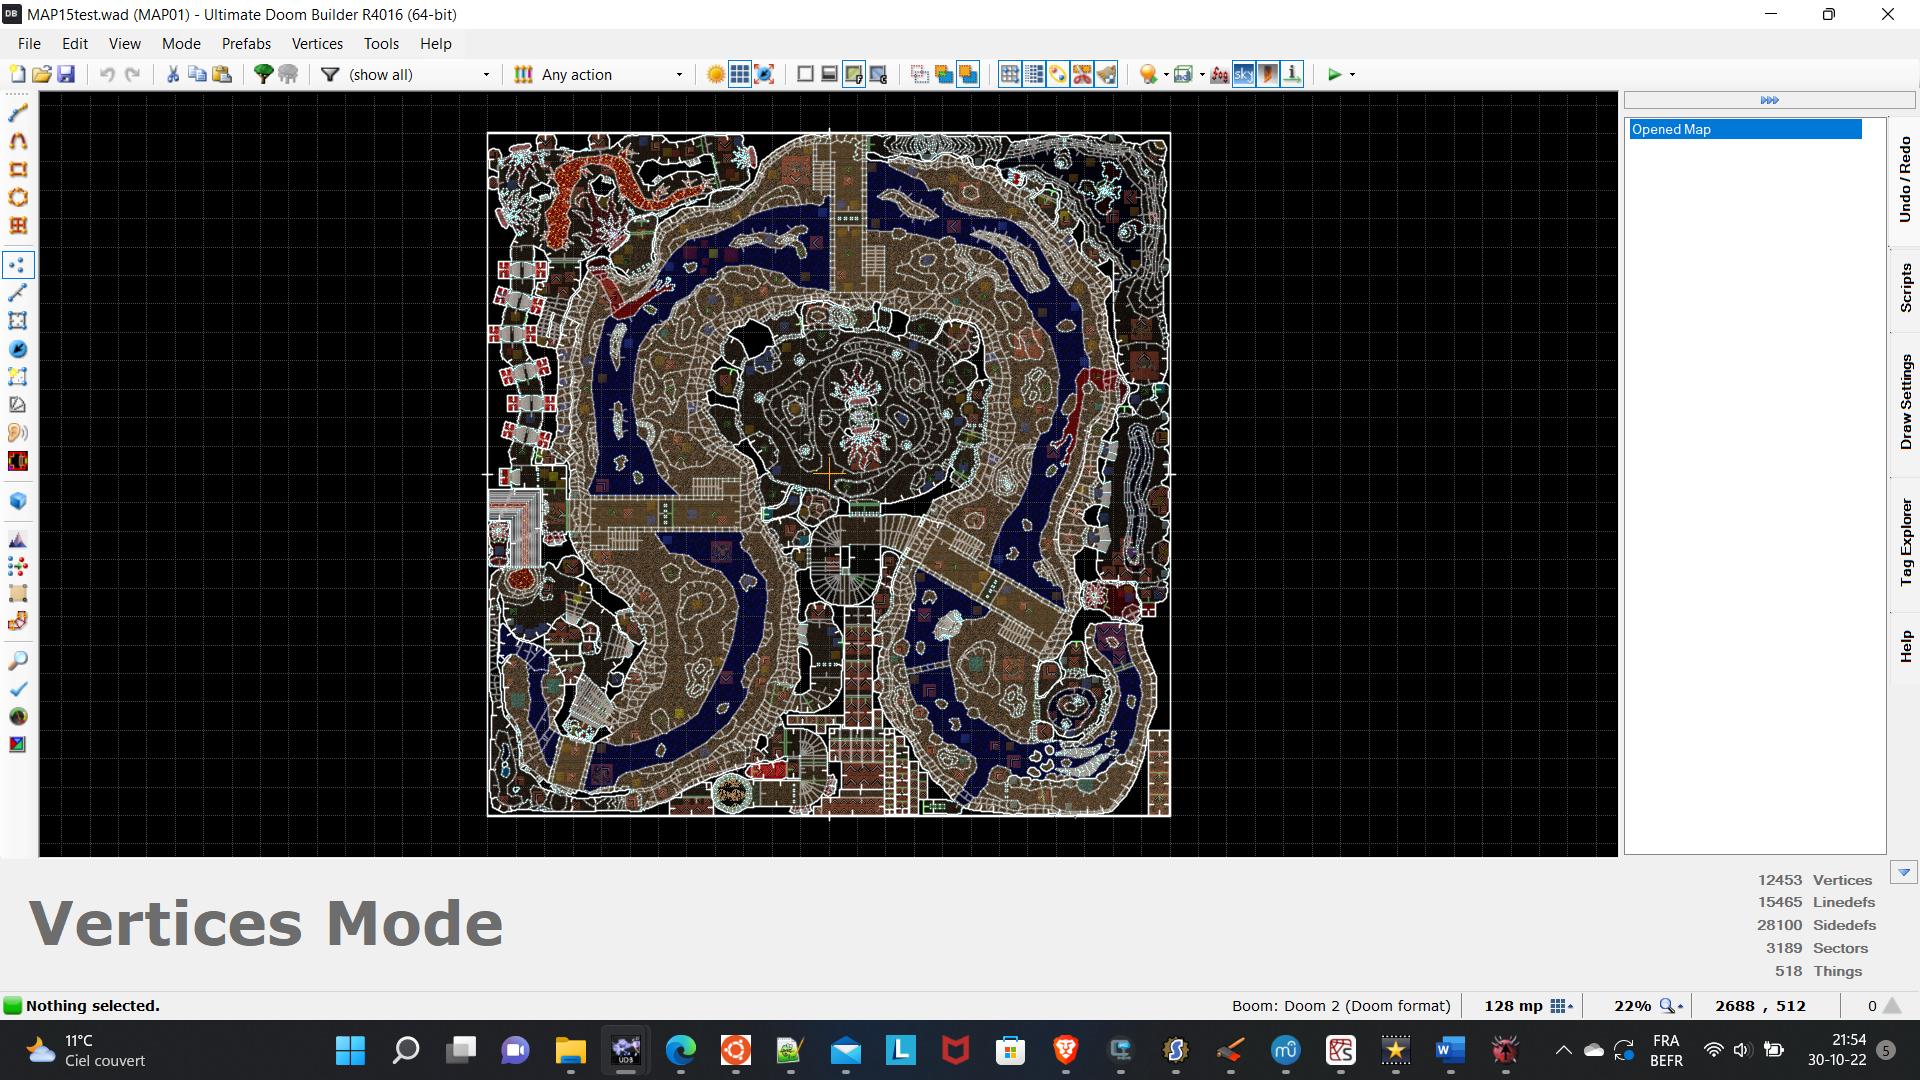Open the Edit menu
The height and width of the screenshot is (1080, 1920).
(x=75, y=44)
